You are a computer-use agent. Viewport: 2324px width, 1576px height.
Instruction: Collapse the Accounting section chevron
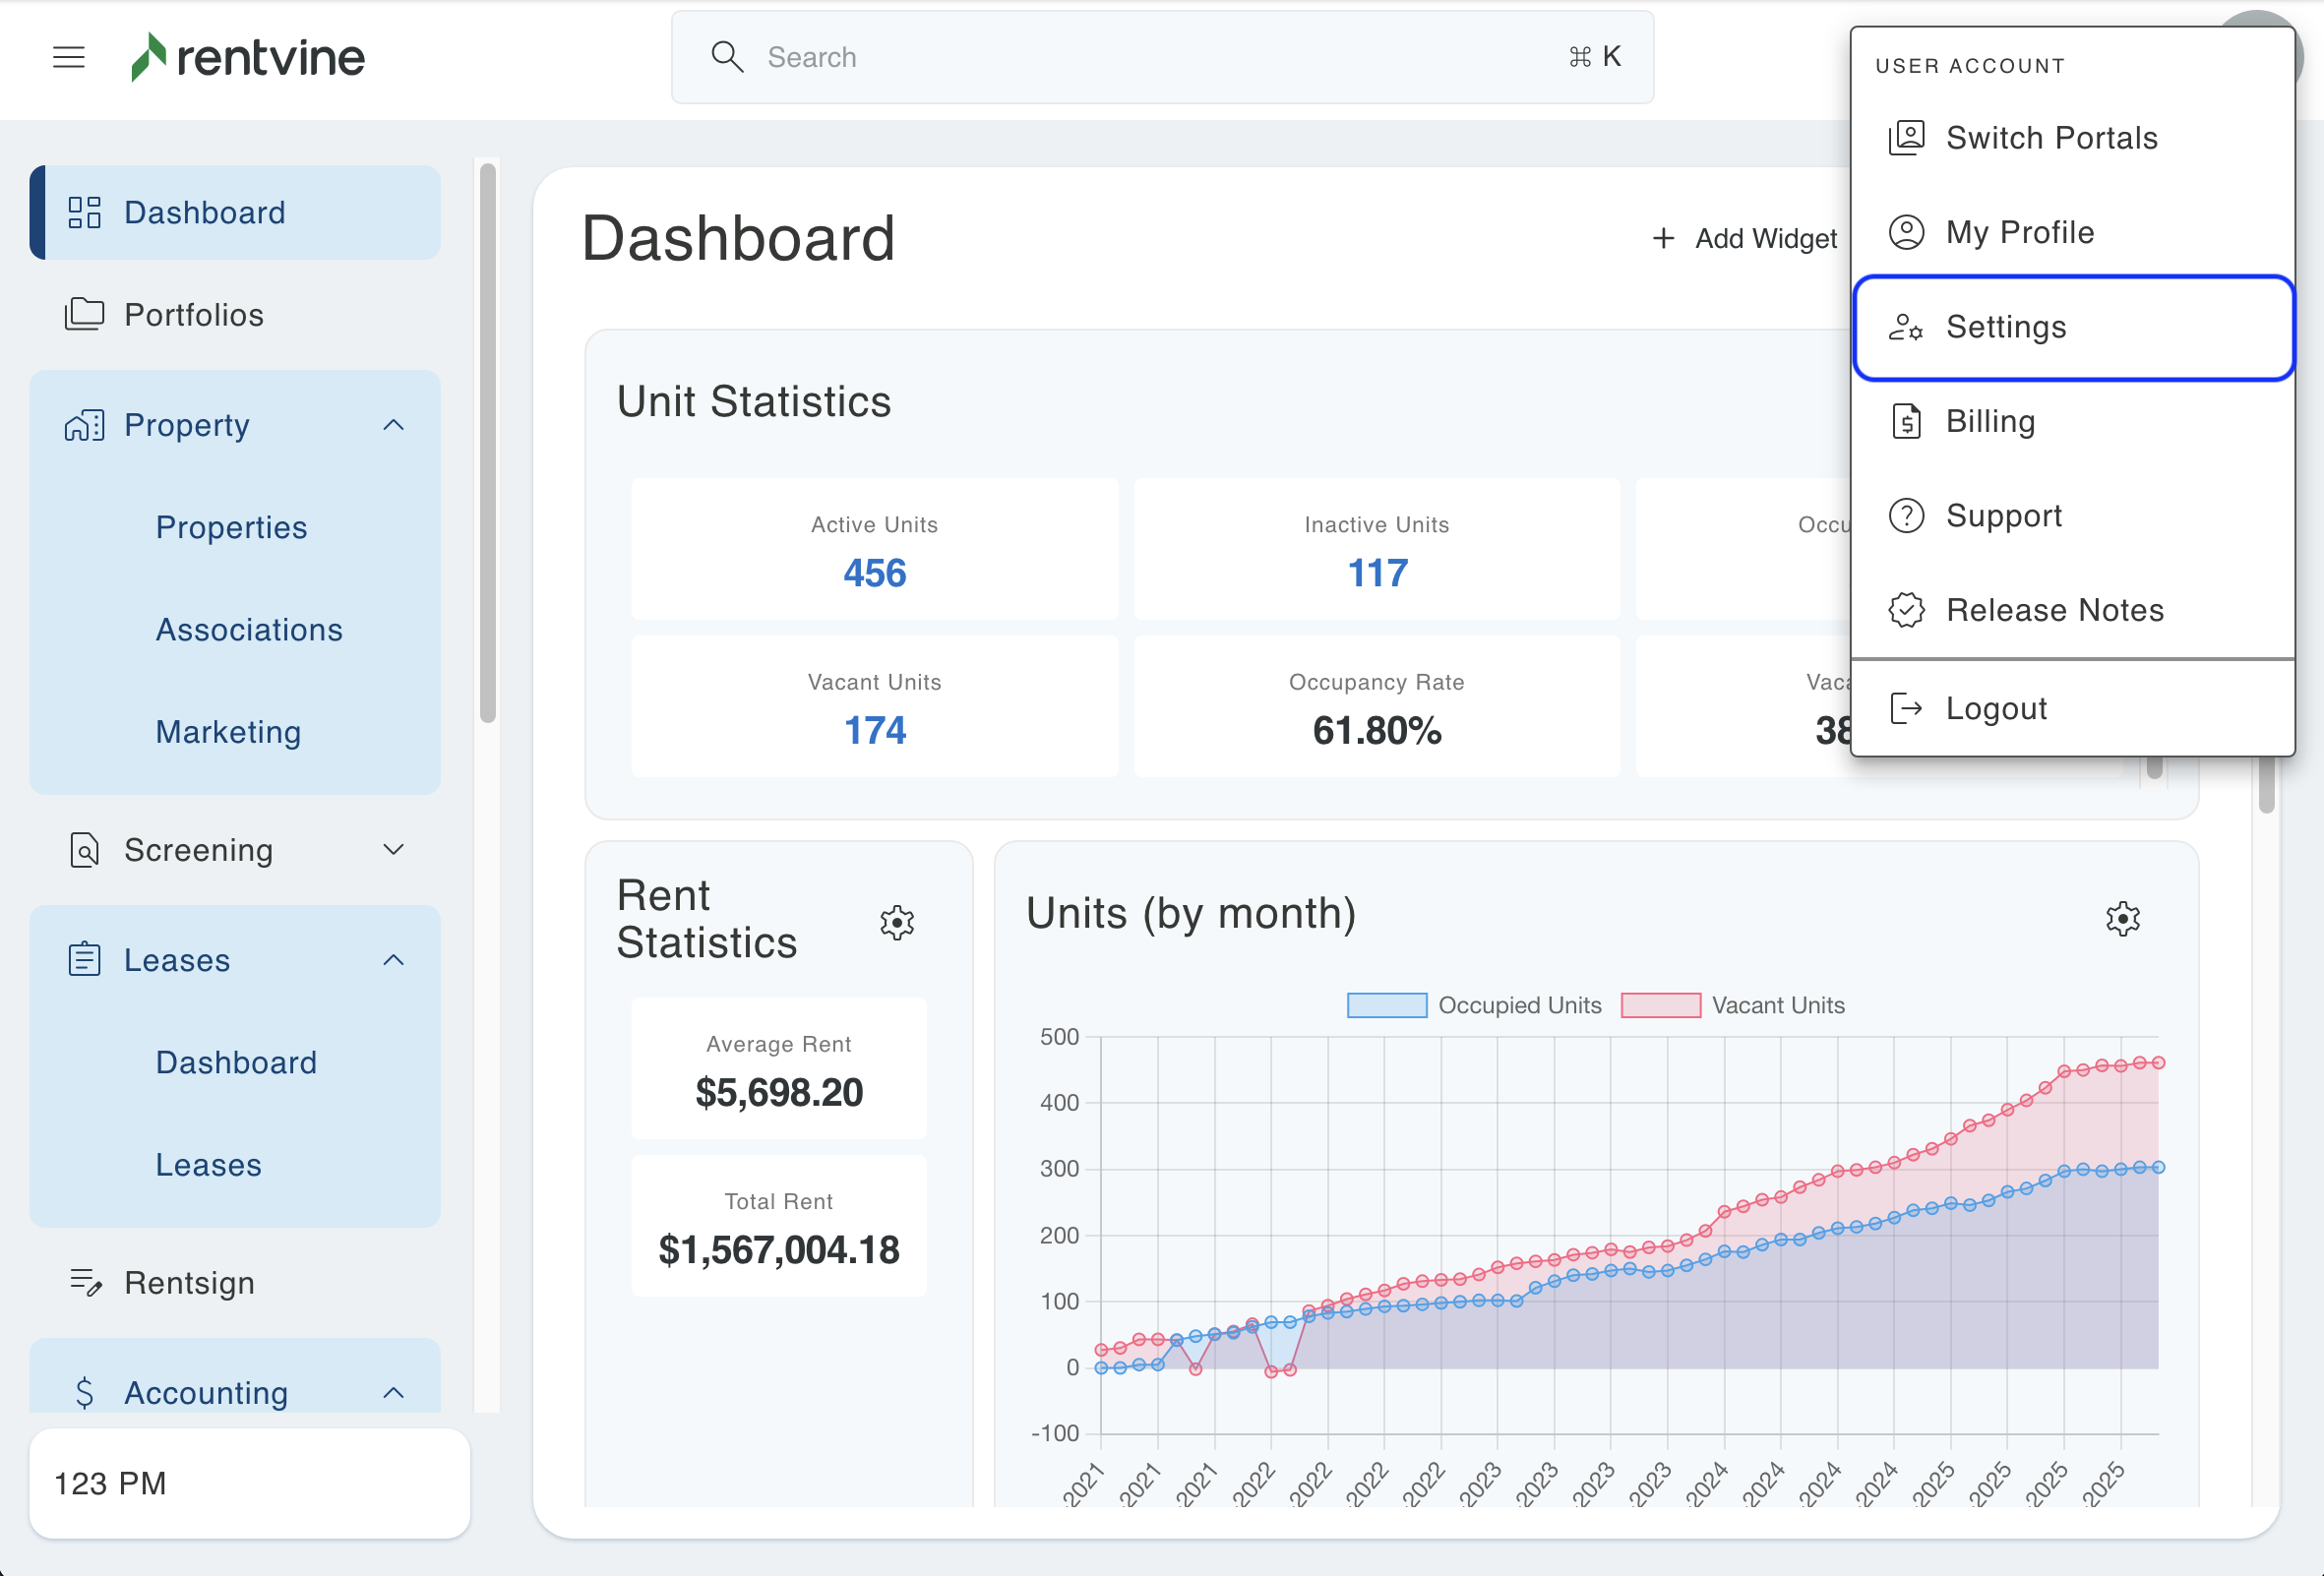tap(394, 1392)
